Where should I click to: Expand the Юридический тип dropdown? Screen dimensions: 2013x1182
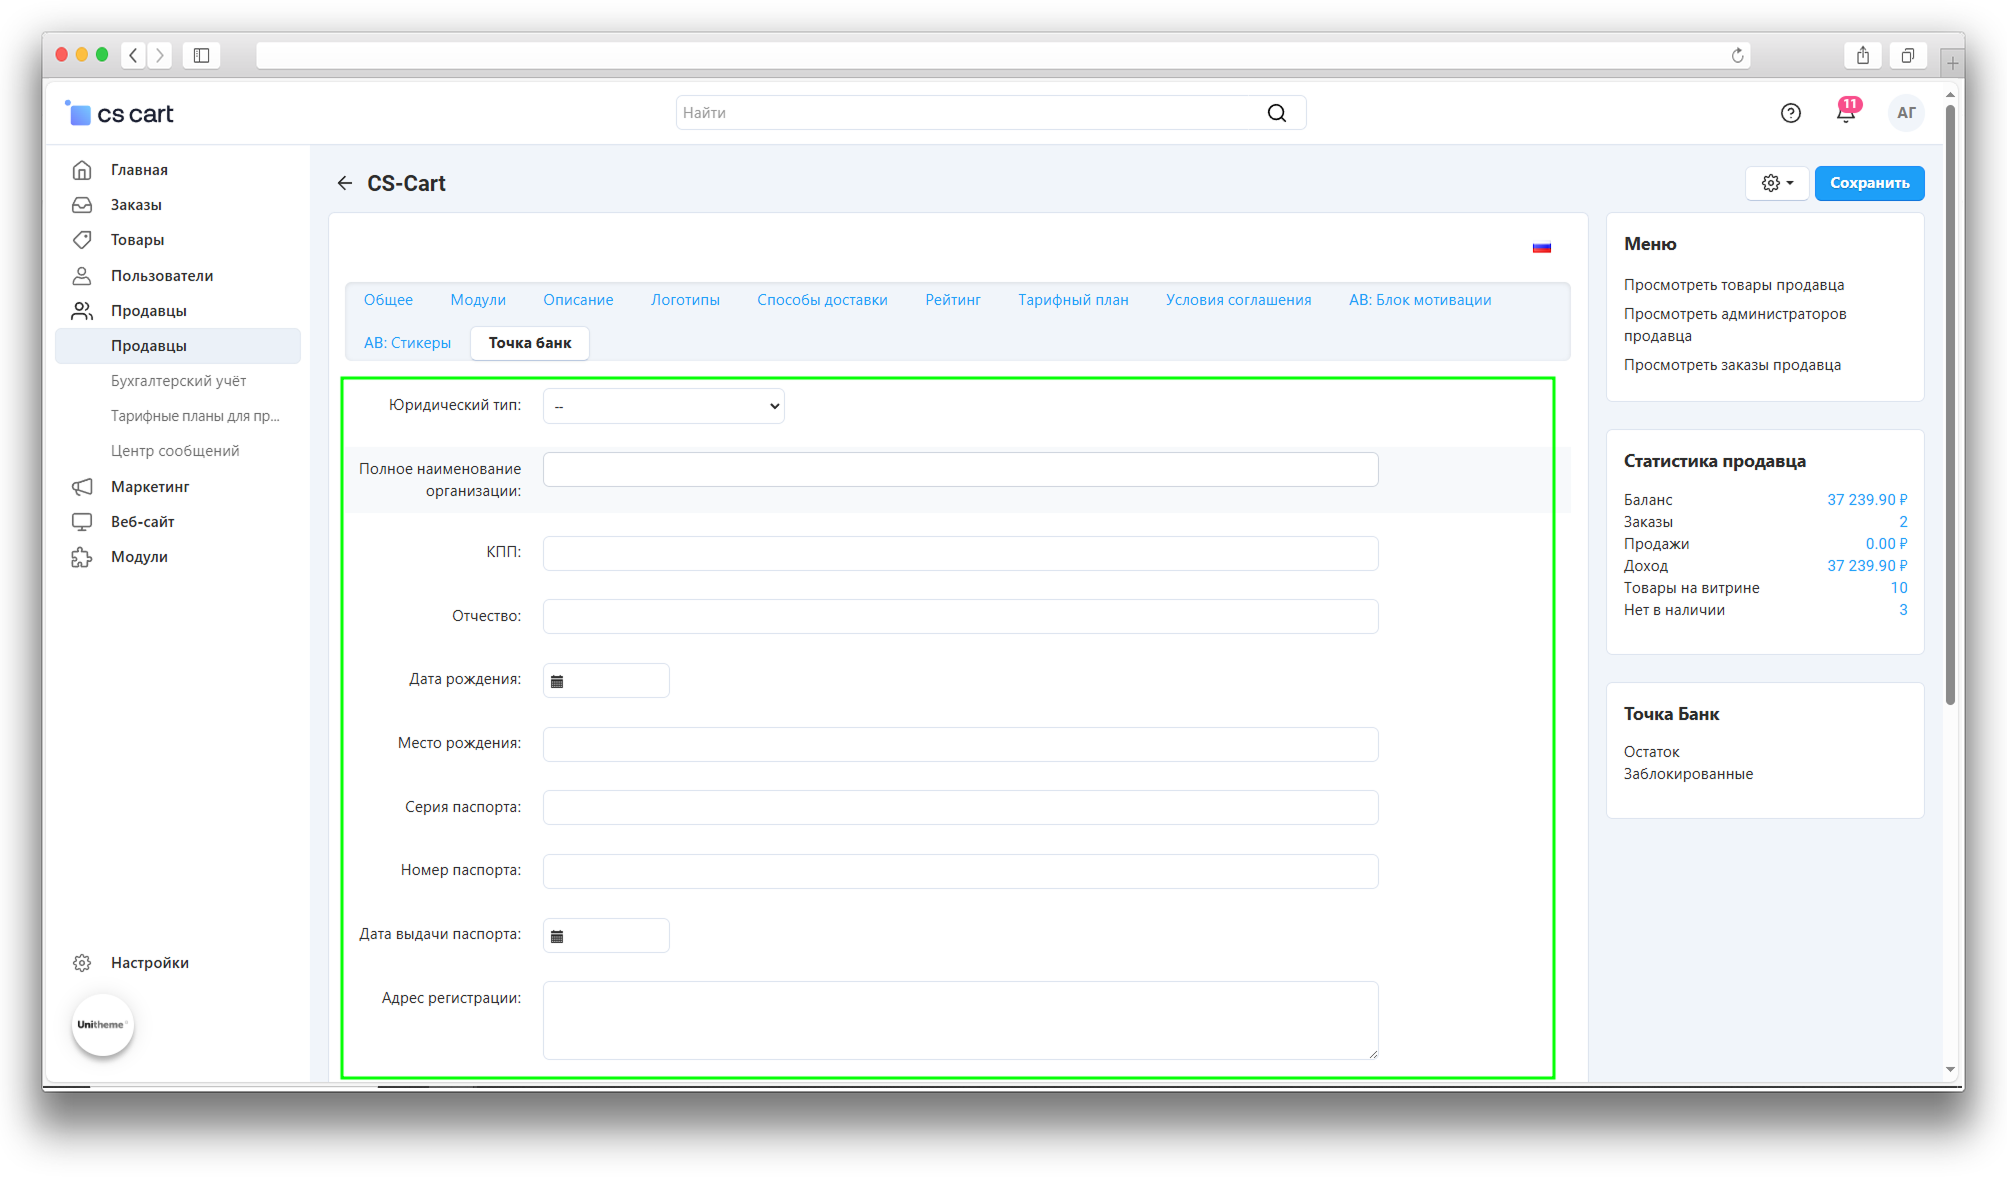[663, 406]
